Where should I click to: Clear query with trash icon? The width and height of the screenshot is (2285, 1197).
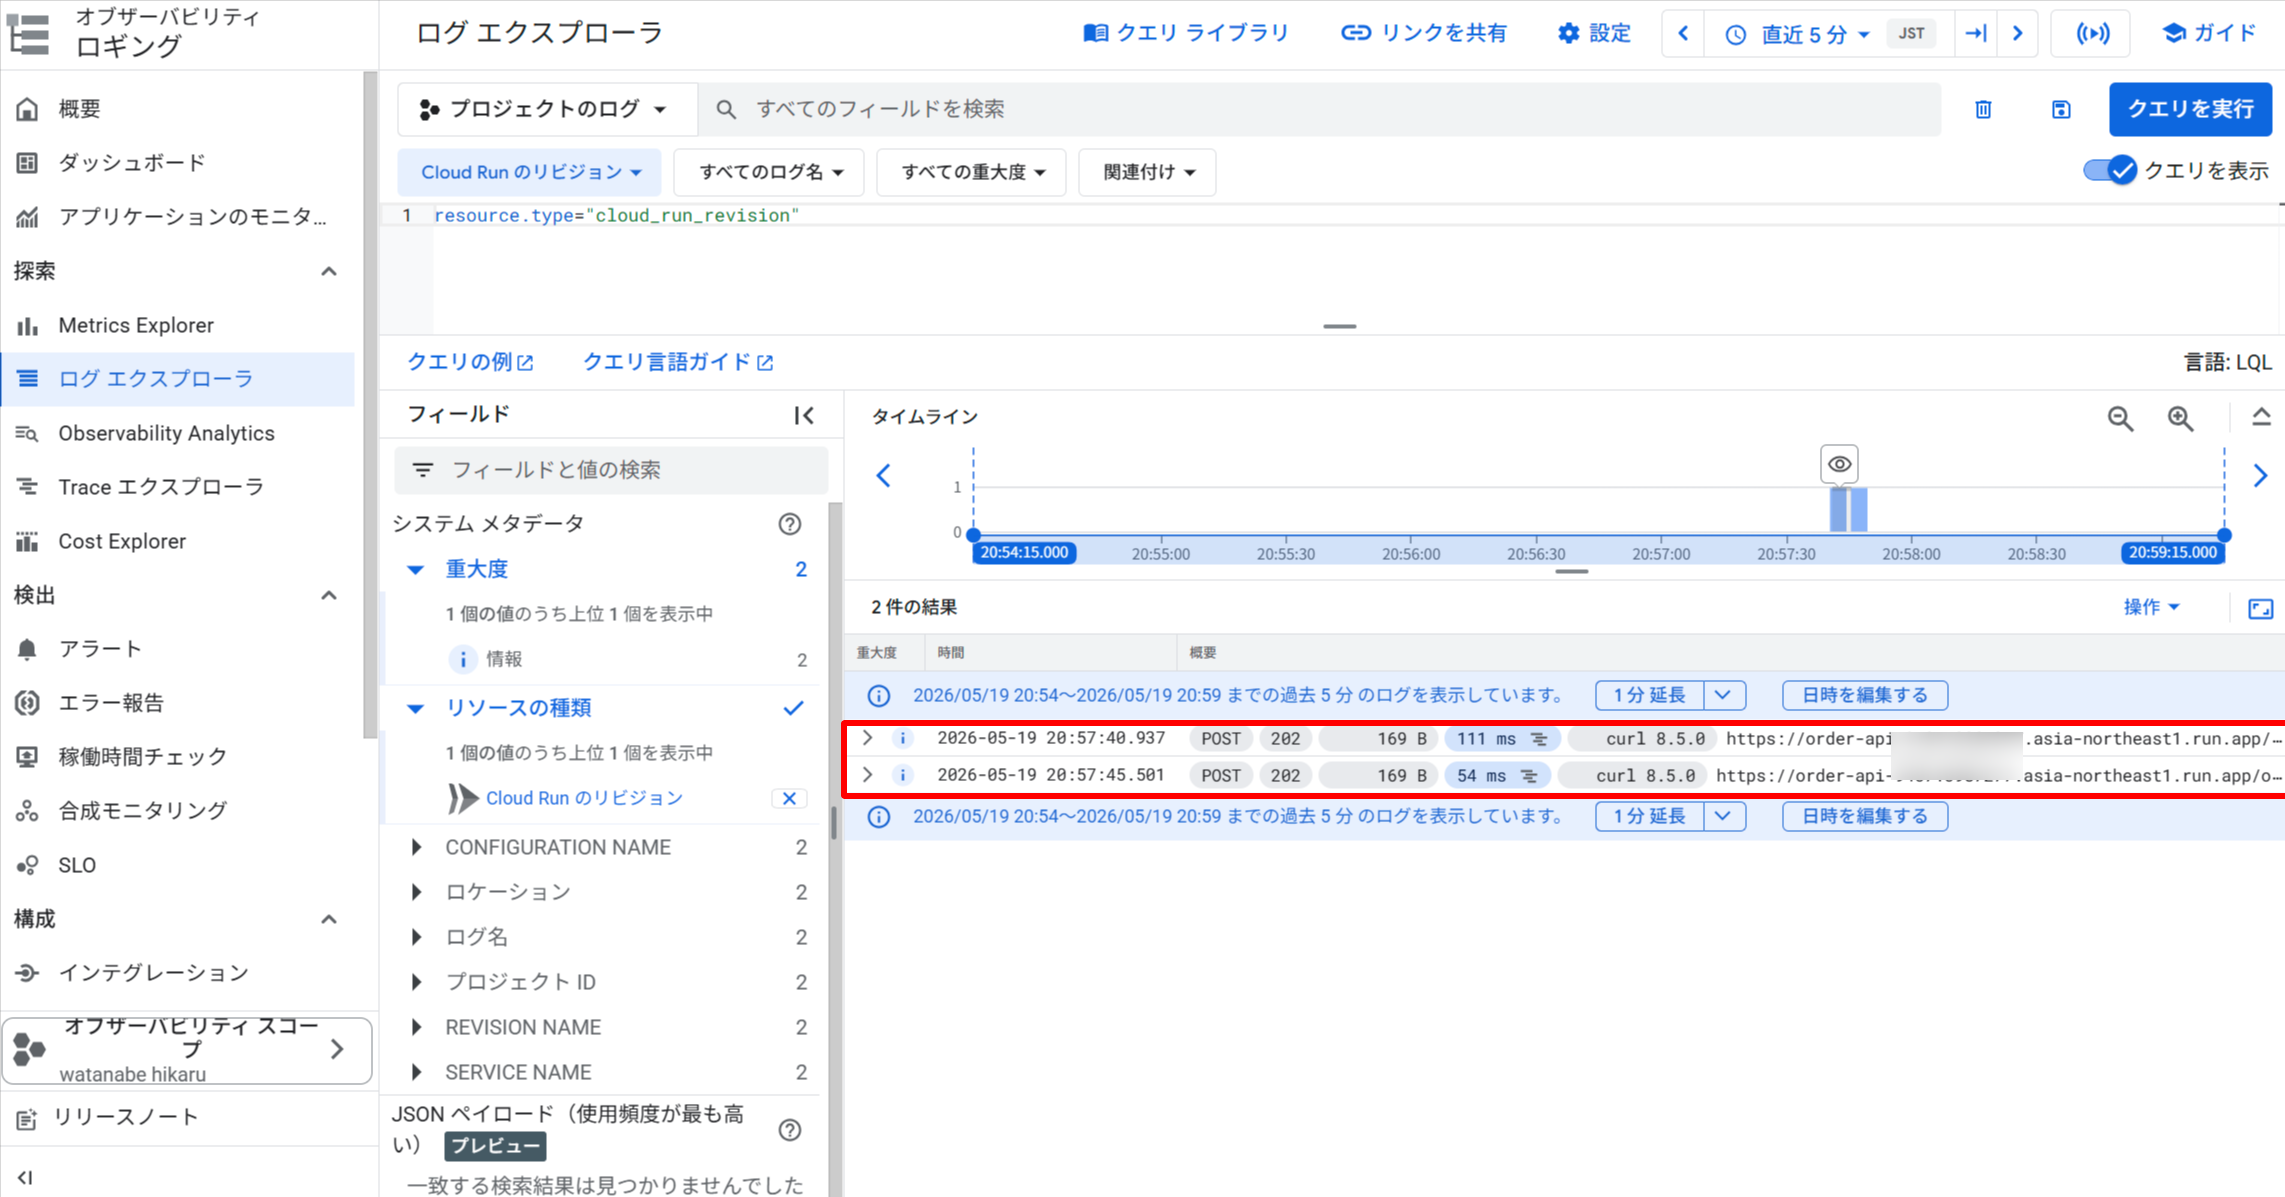coord(1983,110)
